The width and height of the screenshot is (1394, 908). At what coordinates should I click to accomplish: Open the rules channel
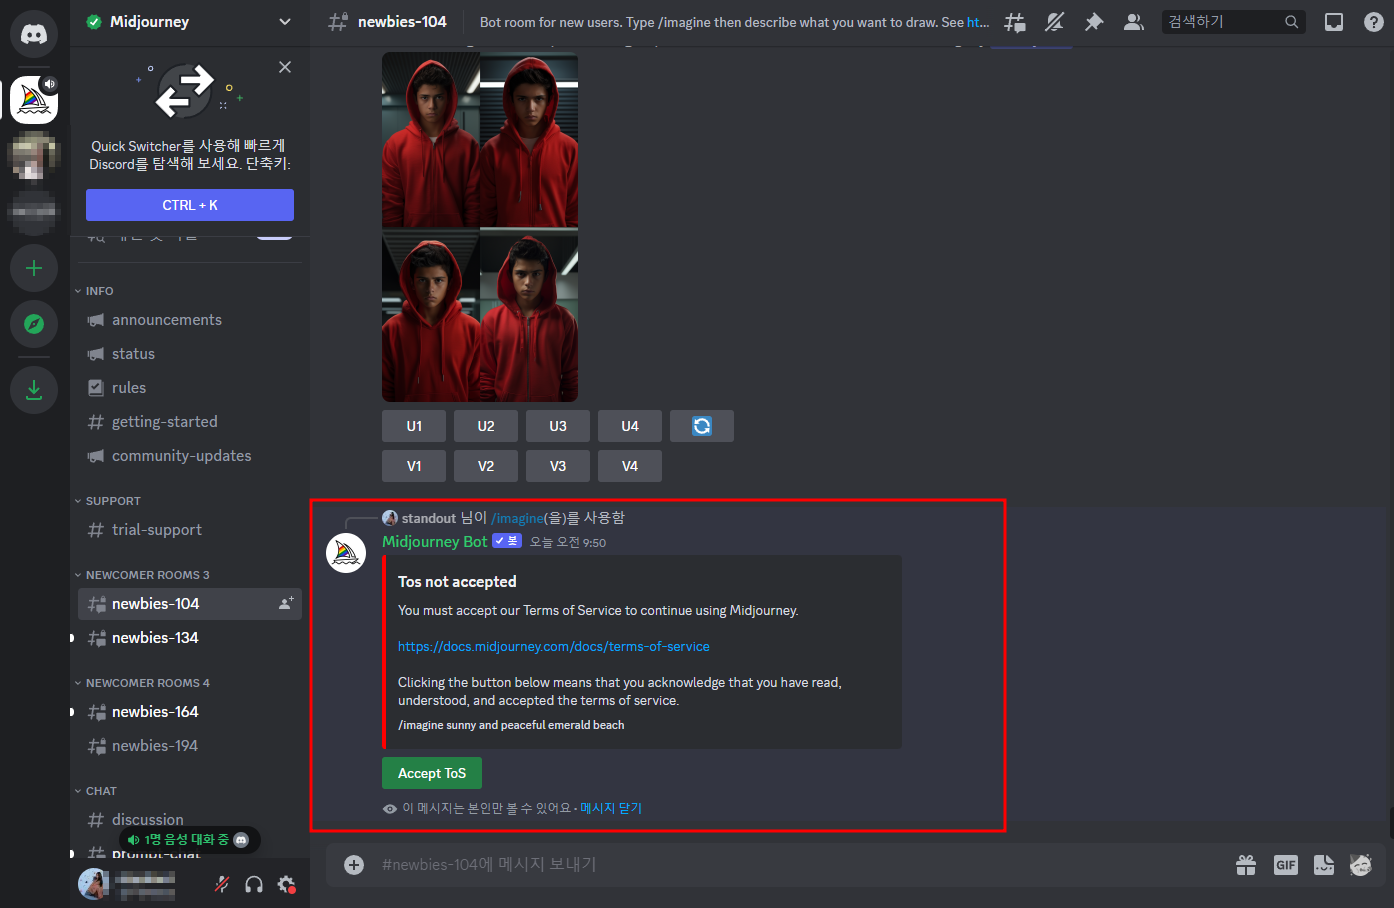(190, 388)
